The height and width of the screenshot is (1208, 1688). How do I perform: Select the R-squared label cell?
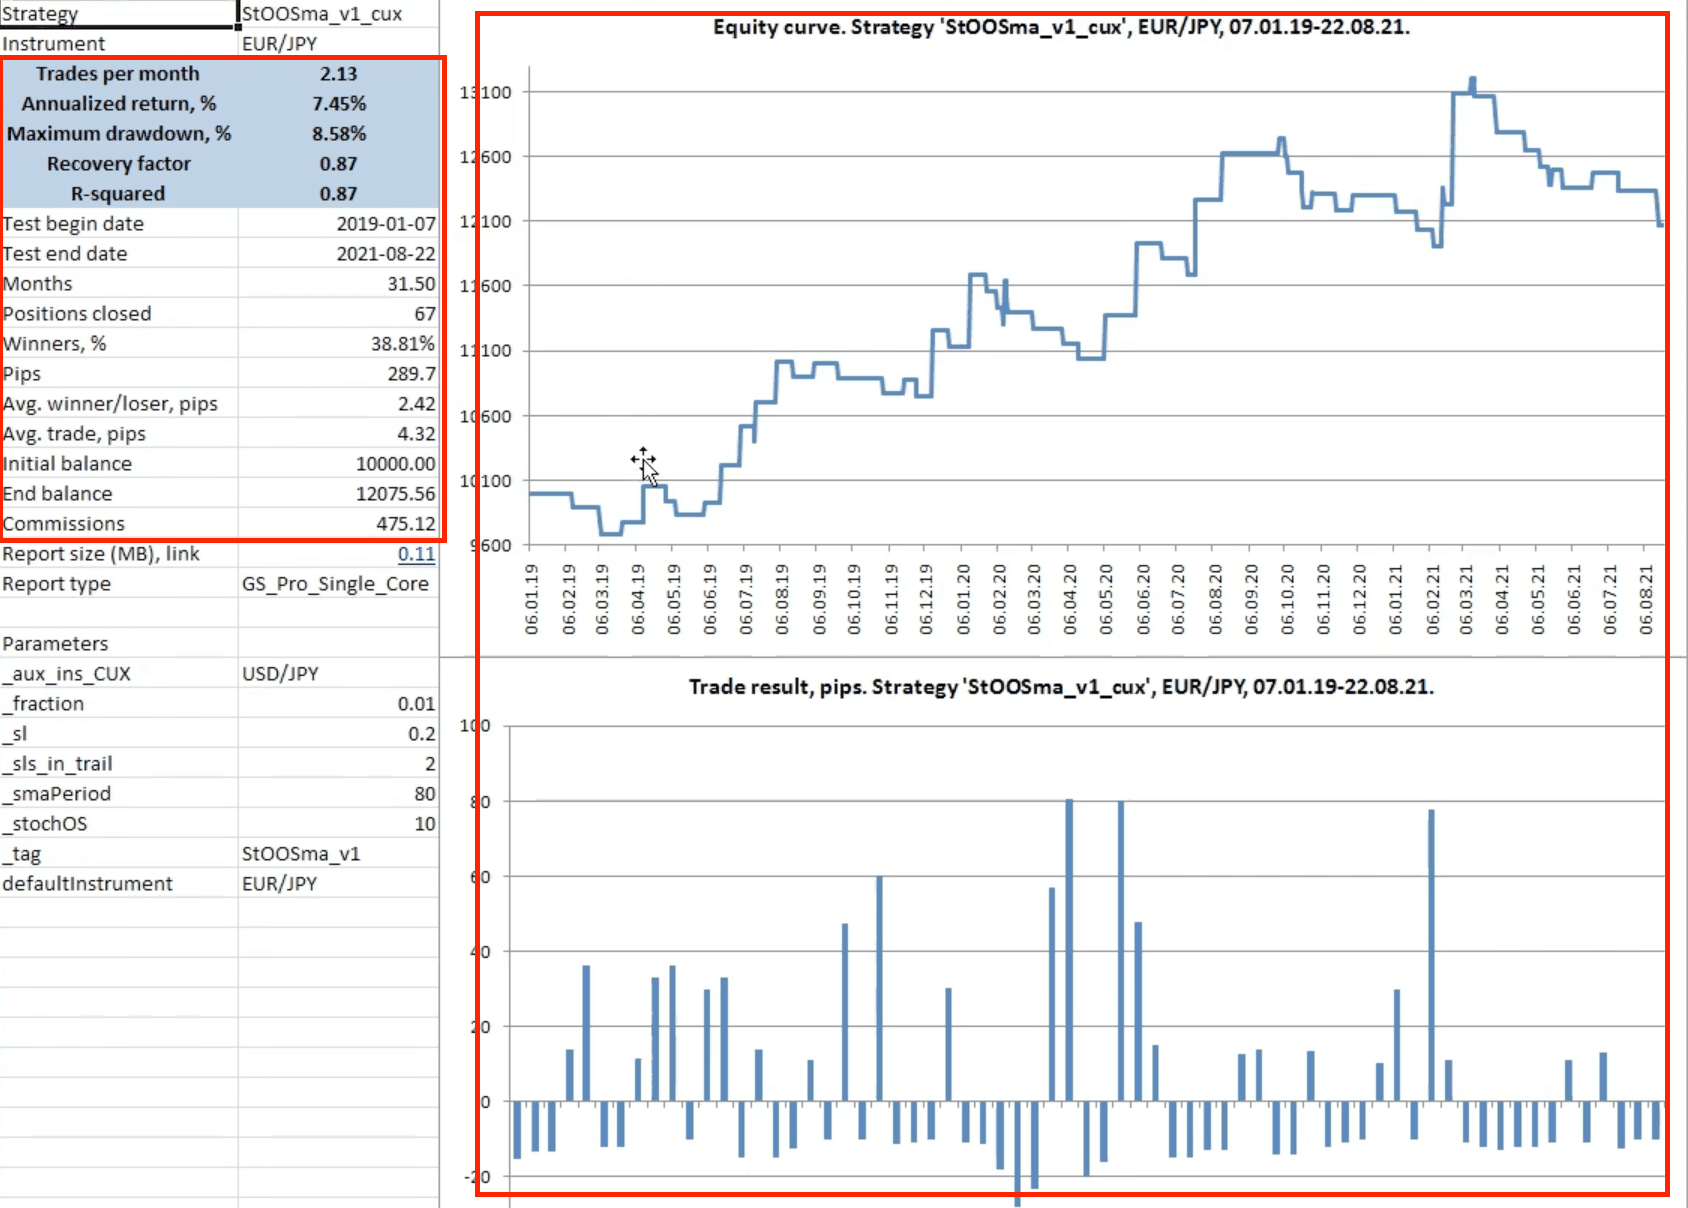coord(118,194)
